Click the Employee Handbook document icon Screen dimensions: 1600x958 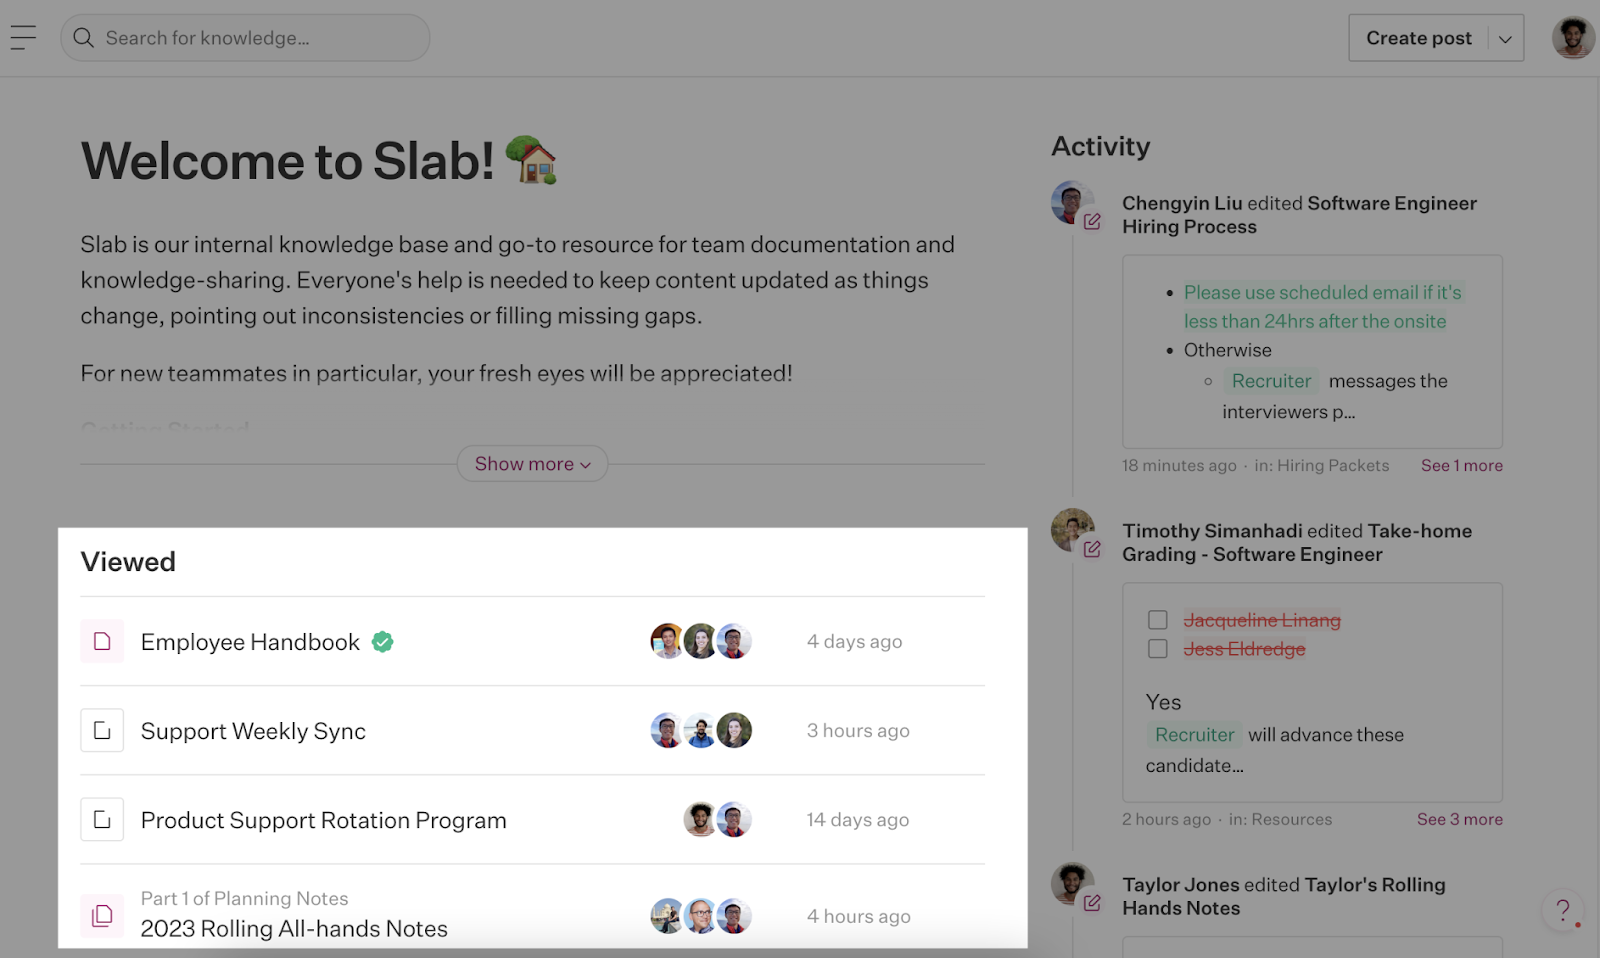pyautogui.click(x=102, y=641)
